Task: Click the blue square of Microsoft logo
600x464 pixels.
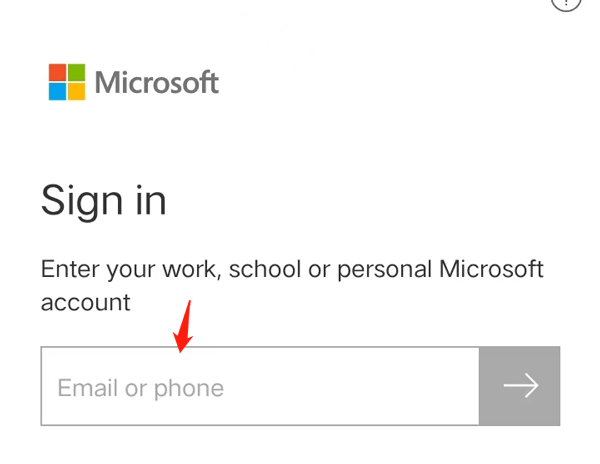Action: click(57, 92)
